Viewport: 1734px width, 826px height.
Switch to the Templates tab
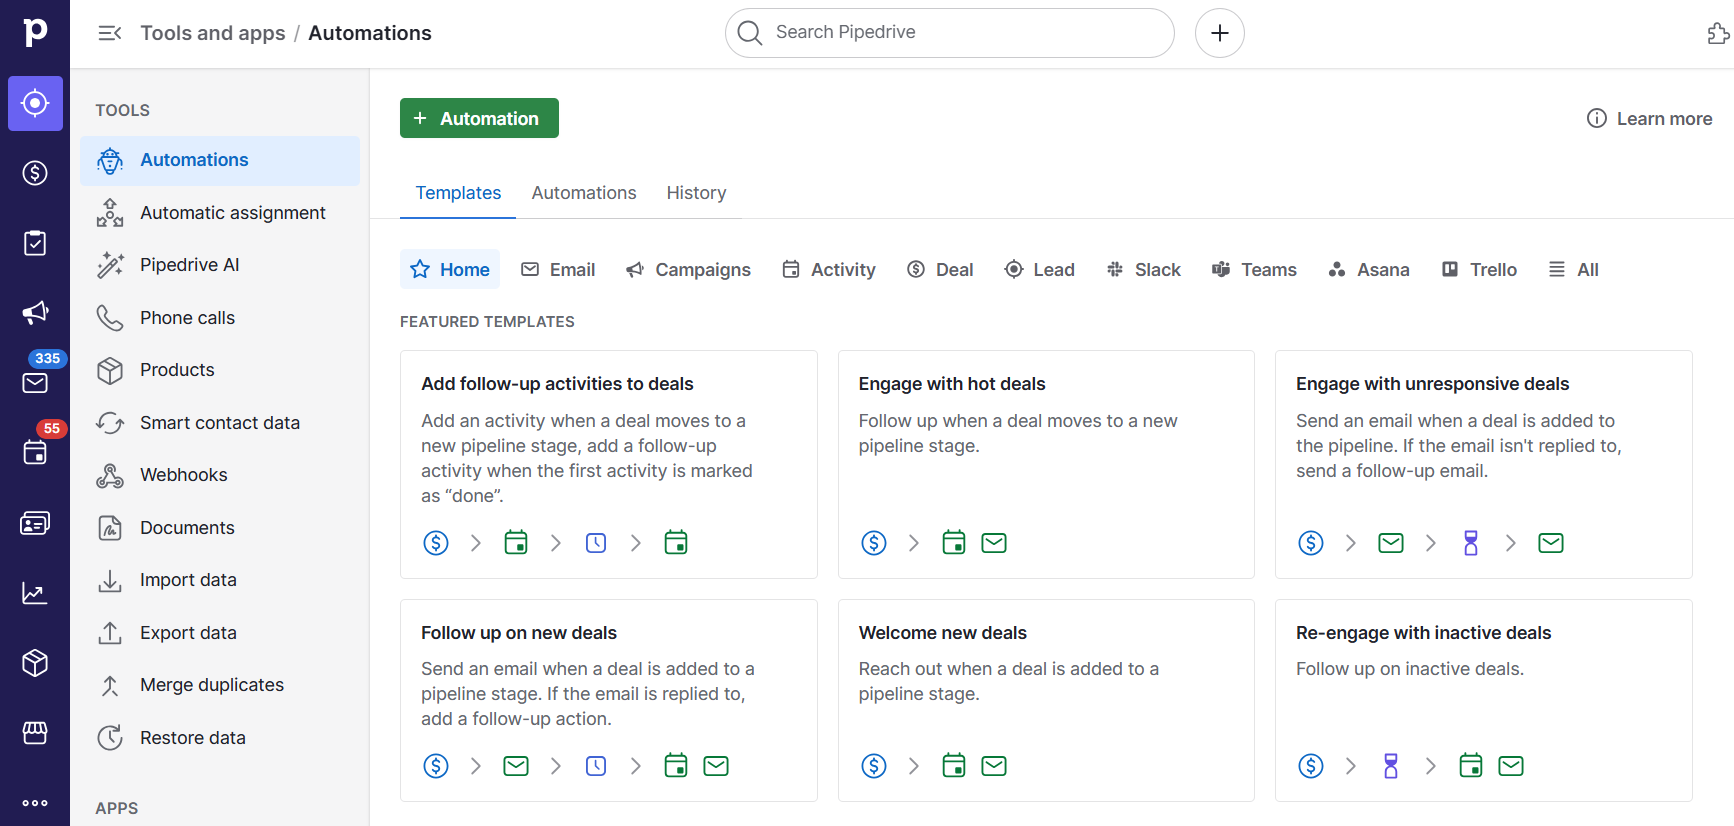point(458,193)
